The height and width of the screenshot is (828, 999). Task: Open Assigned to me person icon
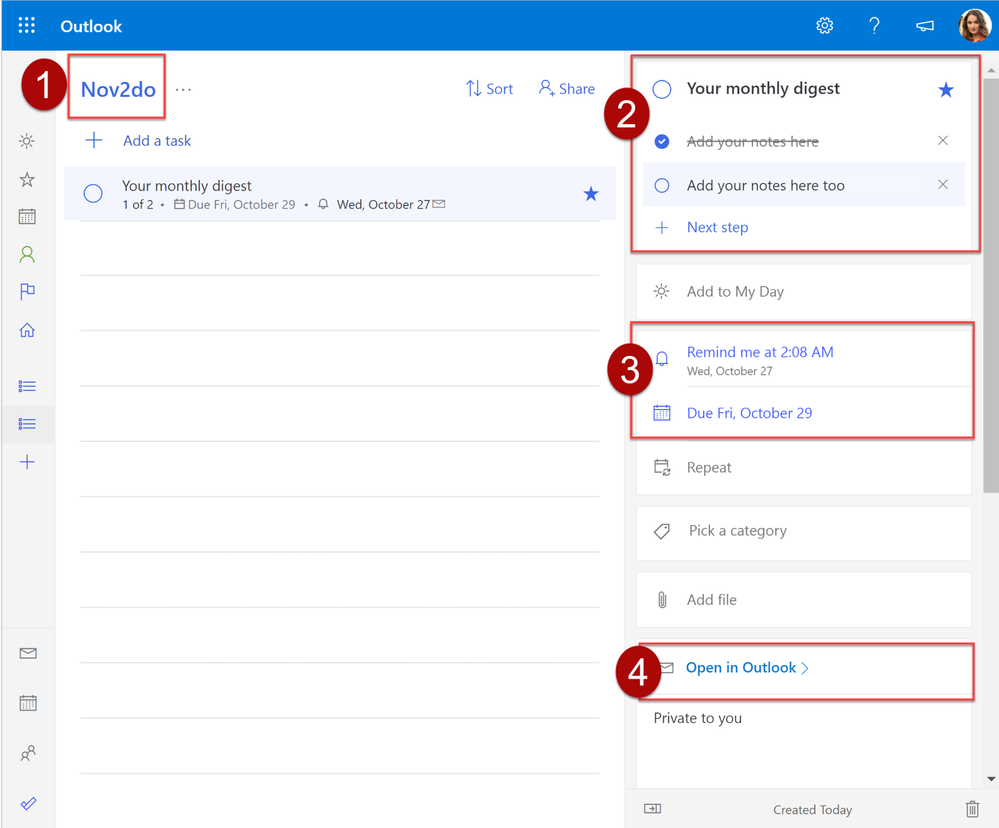[x=27, y=254]
